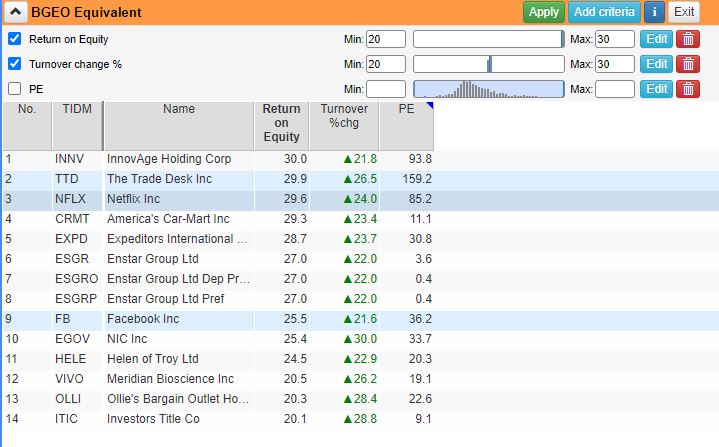The width and height of the screenshot is (719, 447).
Task: Sort by Turnover %chg column header
Action: [x=344, y=126]
